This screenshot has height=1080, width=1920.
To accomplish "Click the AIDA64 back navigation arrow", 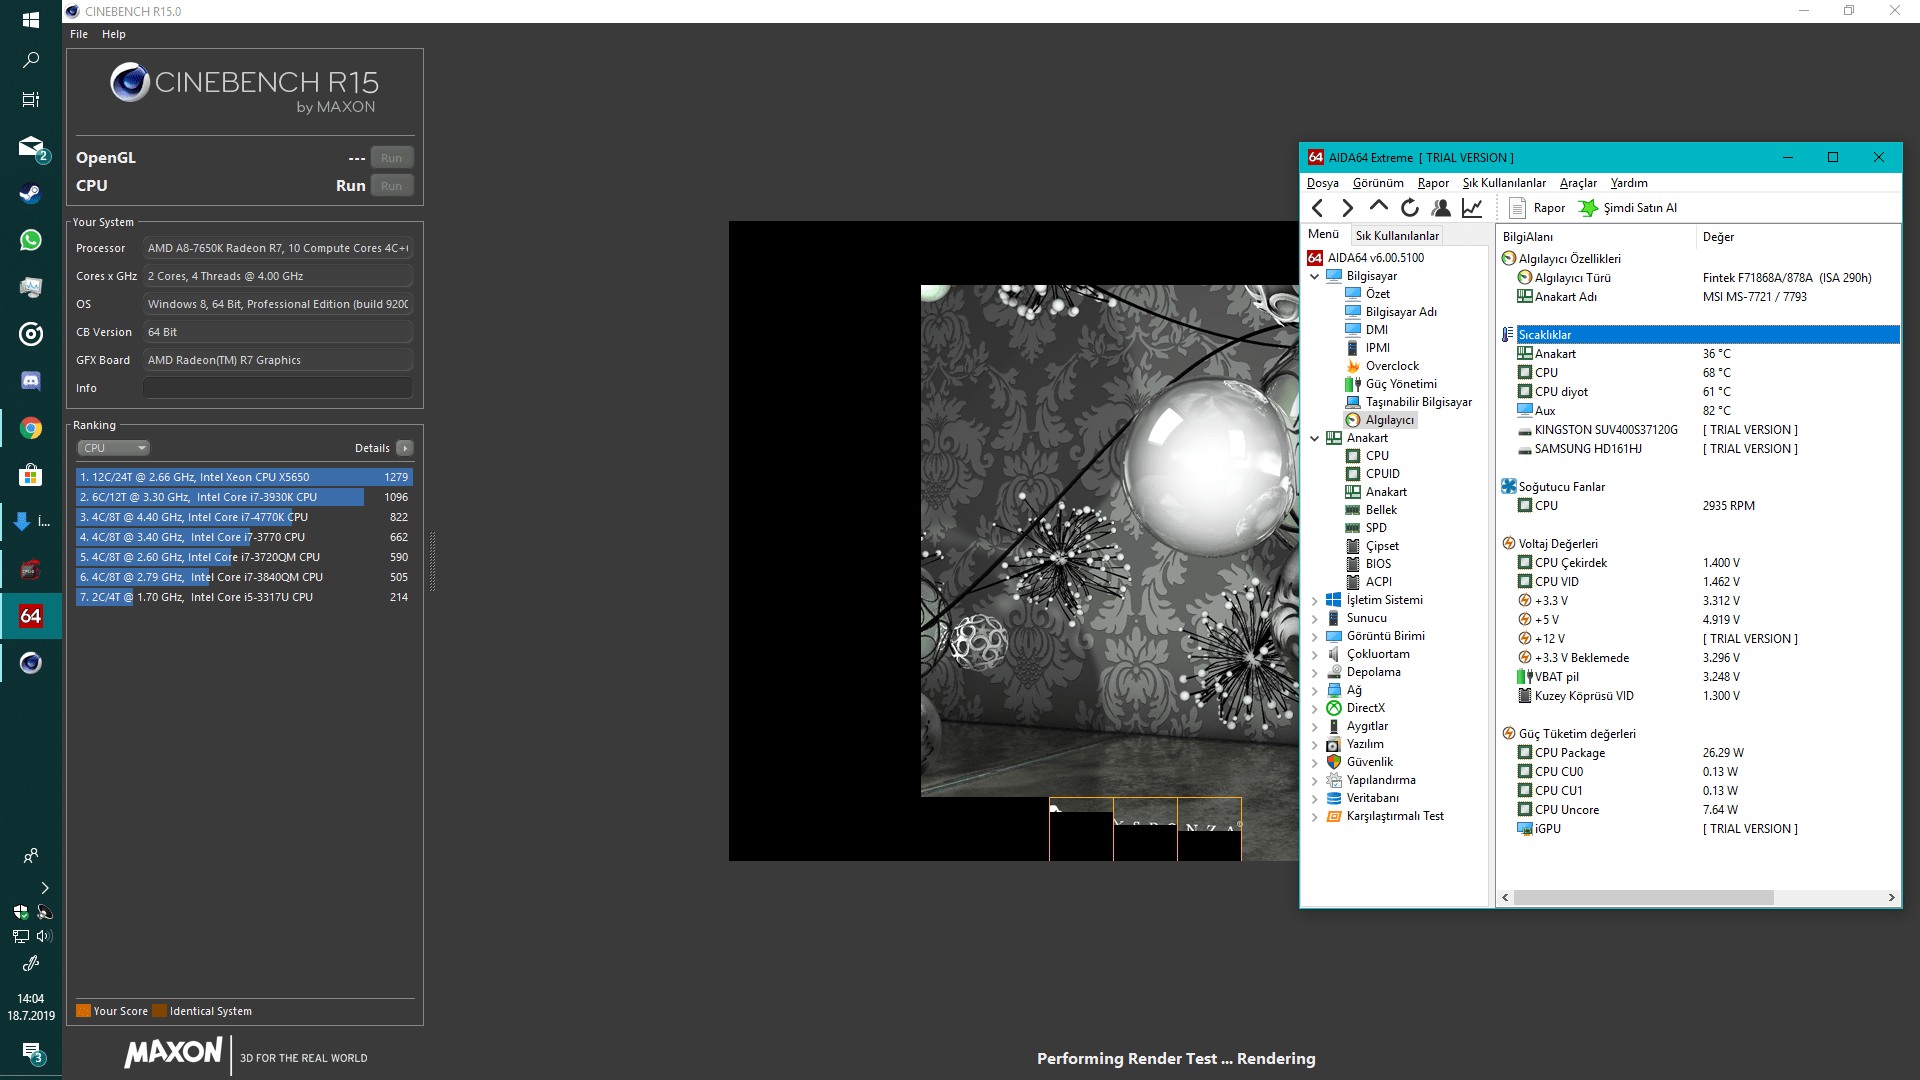I will (1317, 208).
